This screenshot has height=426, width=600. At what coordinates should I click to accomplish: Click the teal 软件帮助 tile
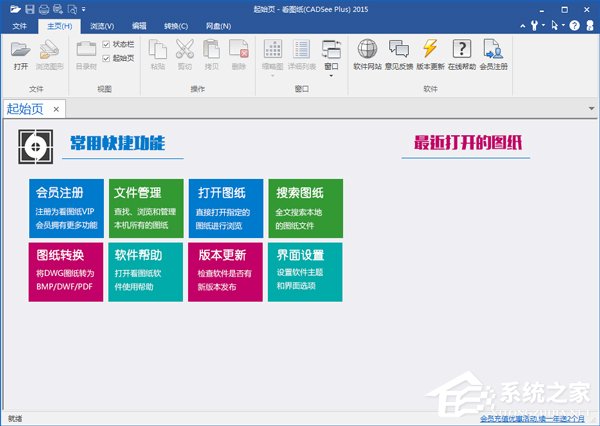coord(145,272)
